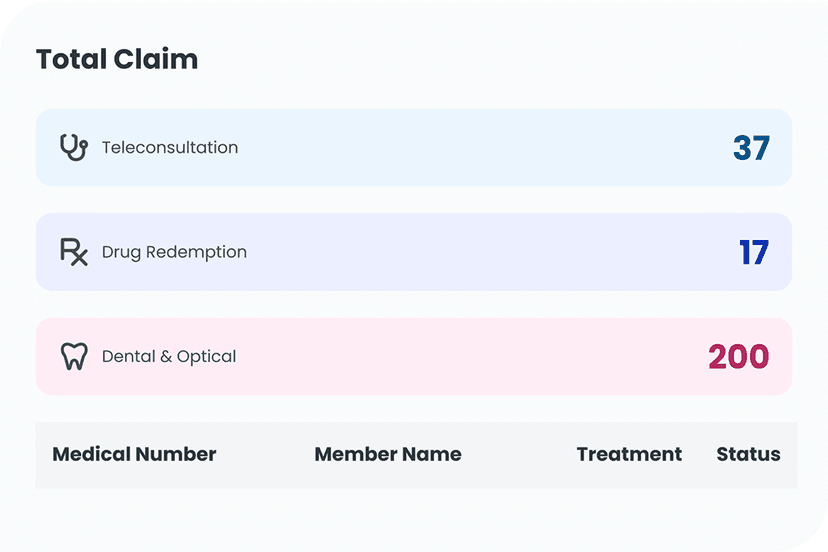Select the Drug Redemption label text
Viewport: 828px width, 552px height.
(174, 252)
